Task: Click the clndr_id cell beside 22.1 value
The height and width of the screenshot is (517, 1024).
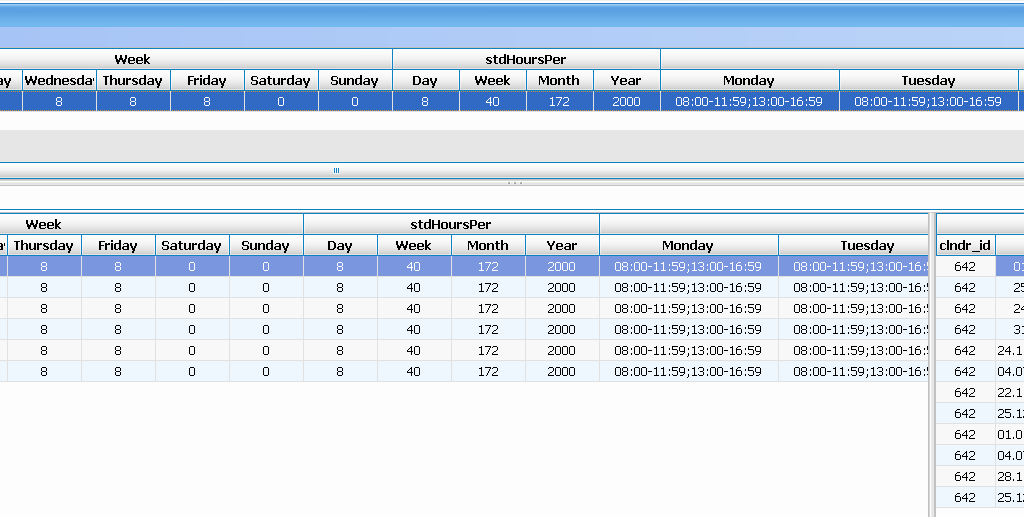Action: point(965,392)
